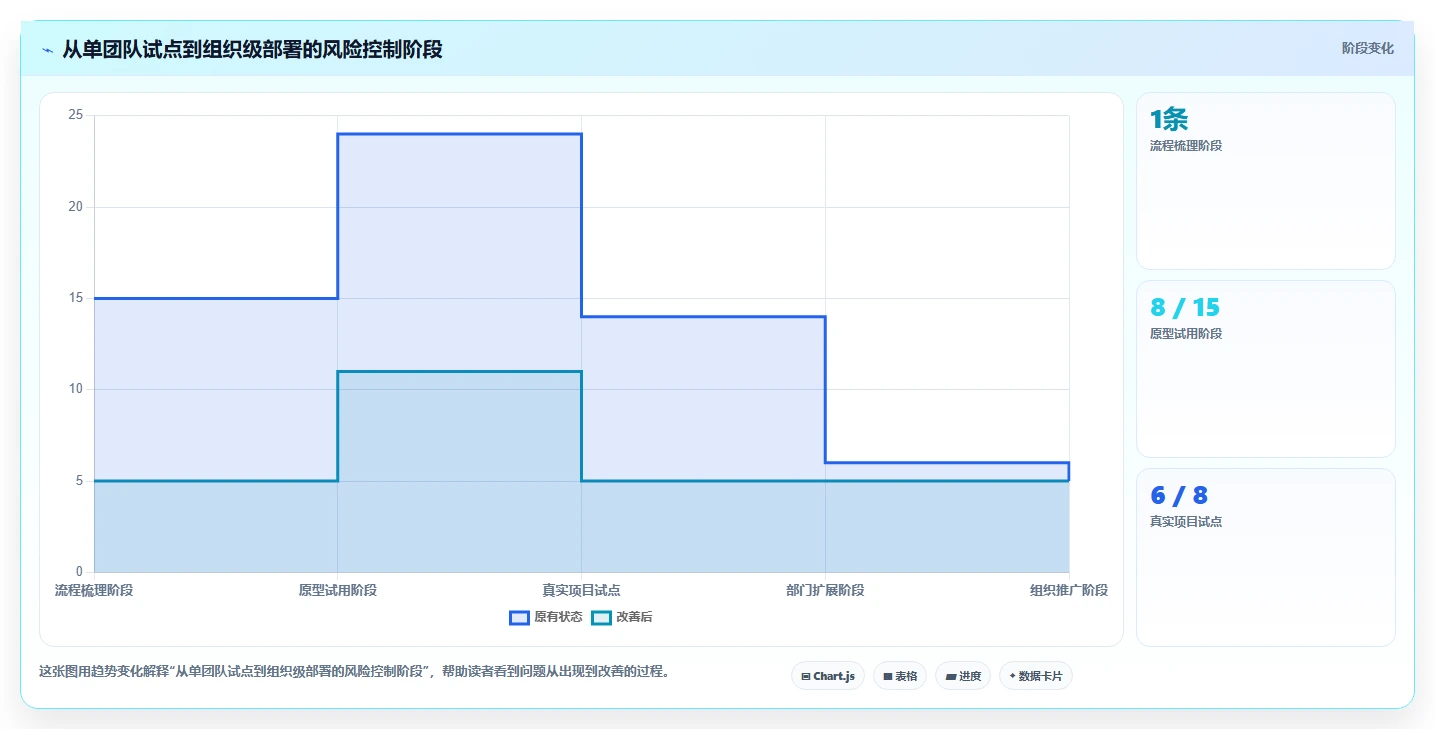1435x729 pixels.
Task: Open the 6 / 8 真实项目试点 card
Action: (1265, 558)
